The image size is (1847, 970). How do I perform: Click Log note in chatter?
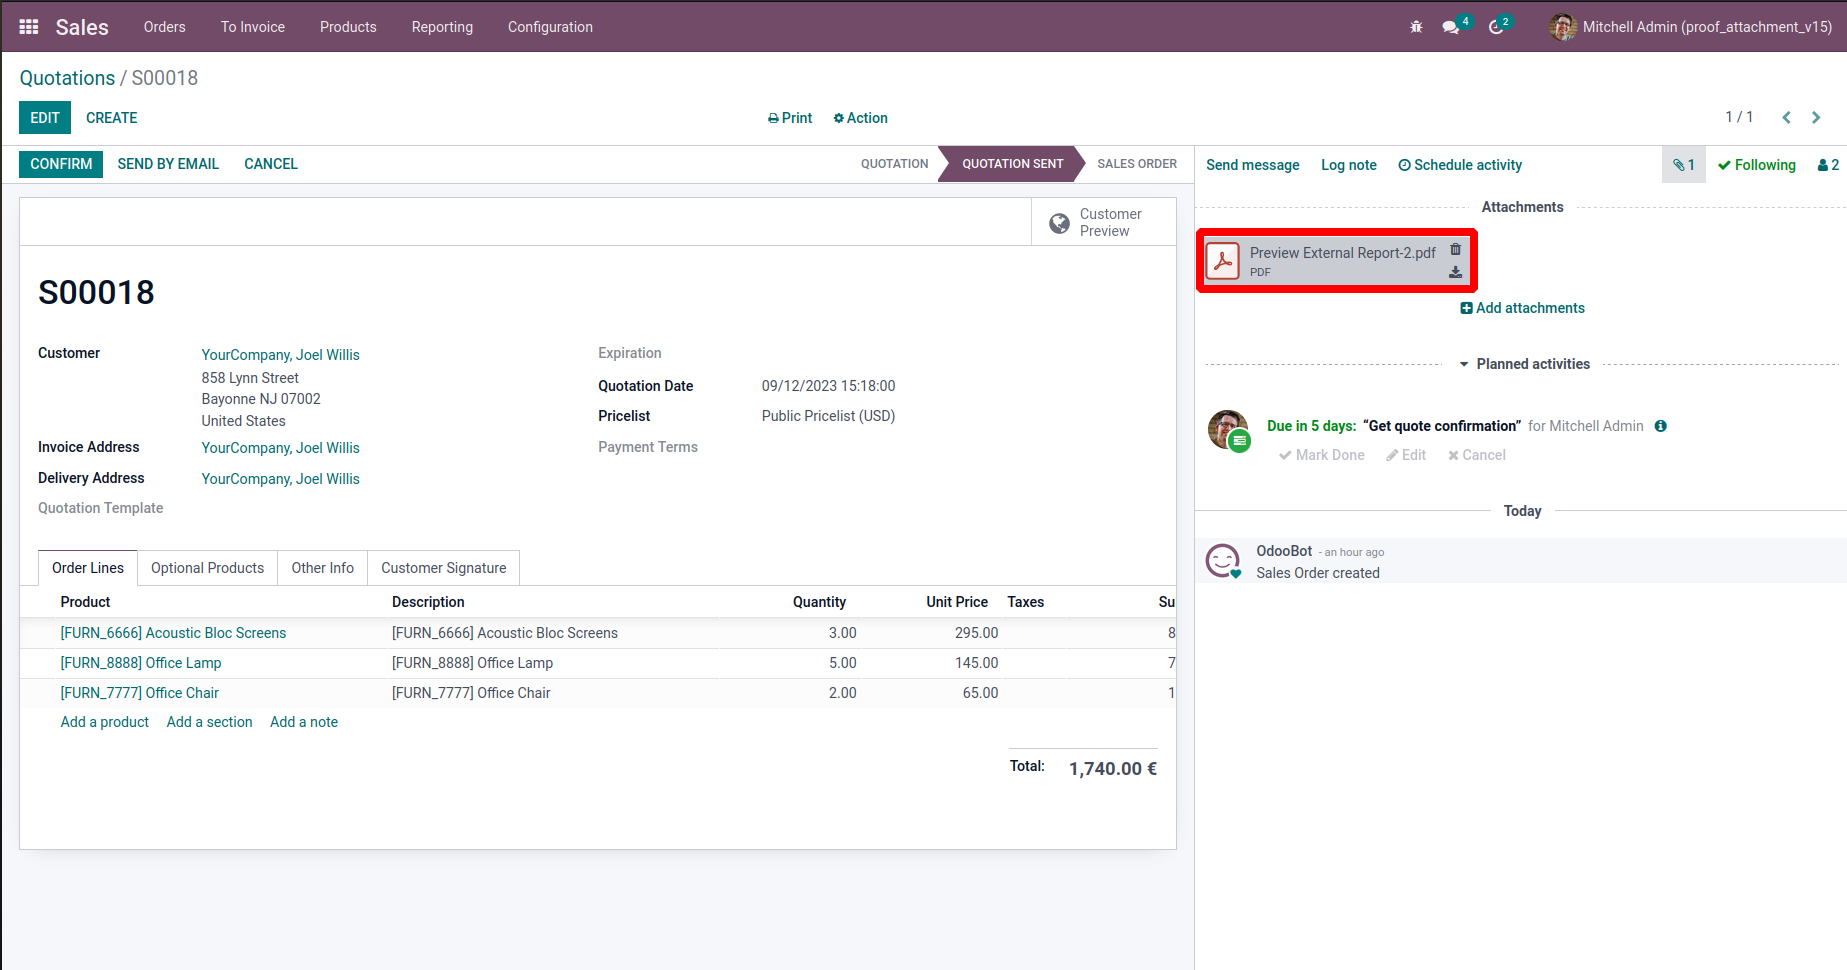tap(1349, 165)
